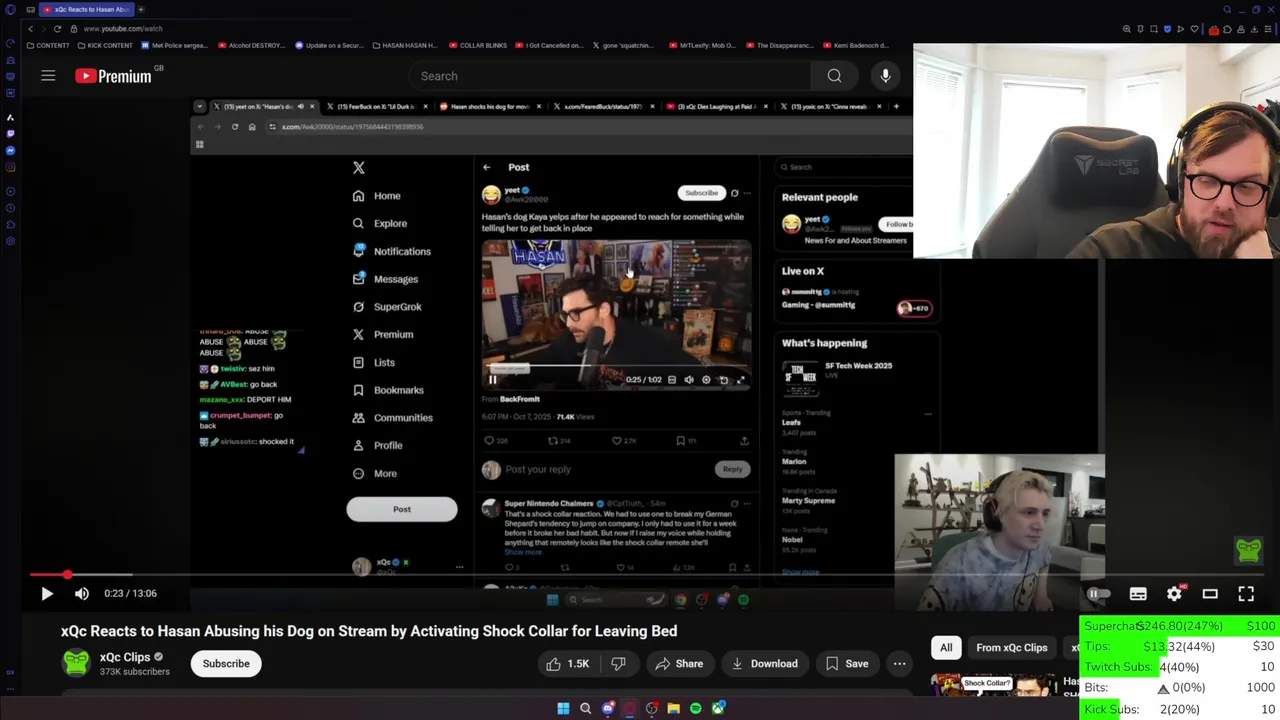Focus the www.youtube.com/watch address bar
Screen dimensions: 1280x720
123,29
